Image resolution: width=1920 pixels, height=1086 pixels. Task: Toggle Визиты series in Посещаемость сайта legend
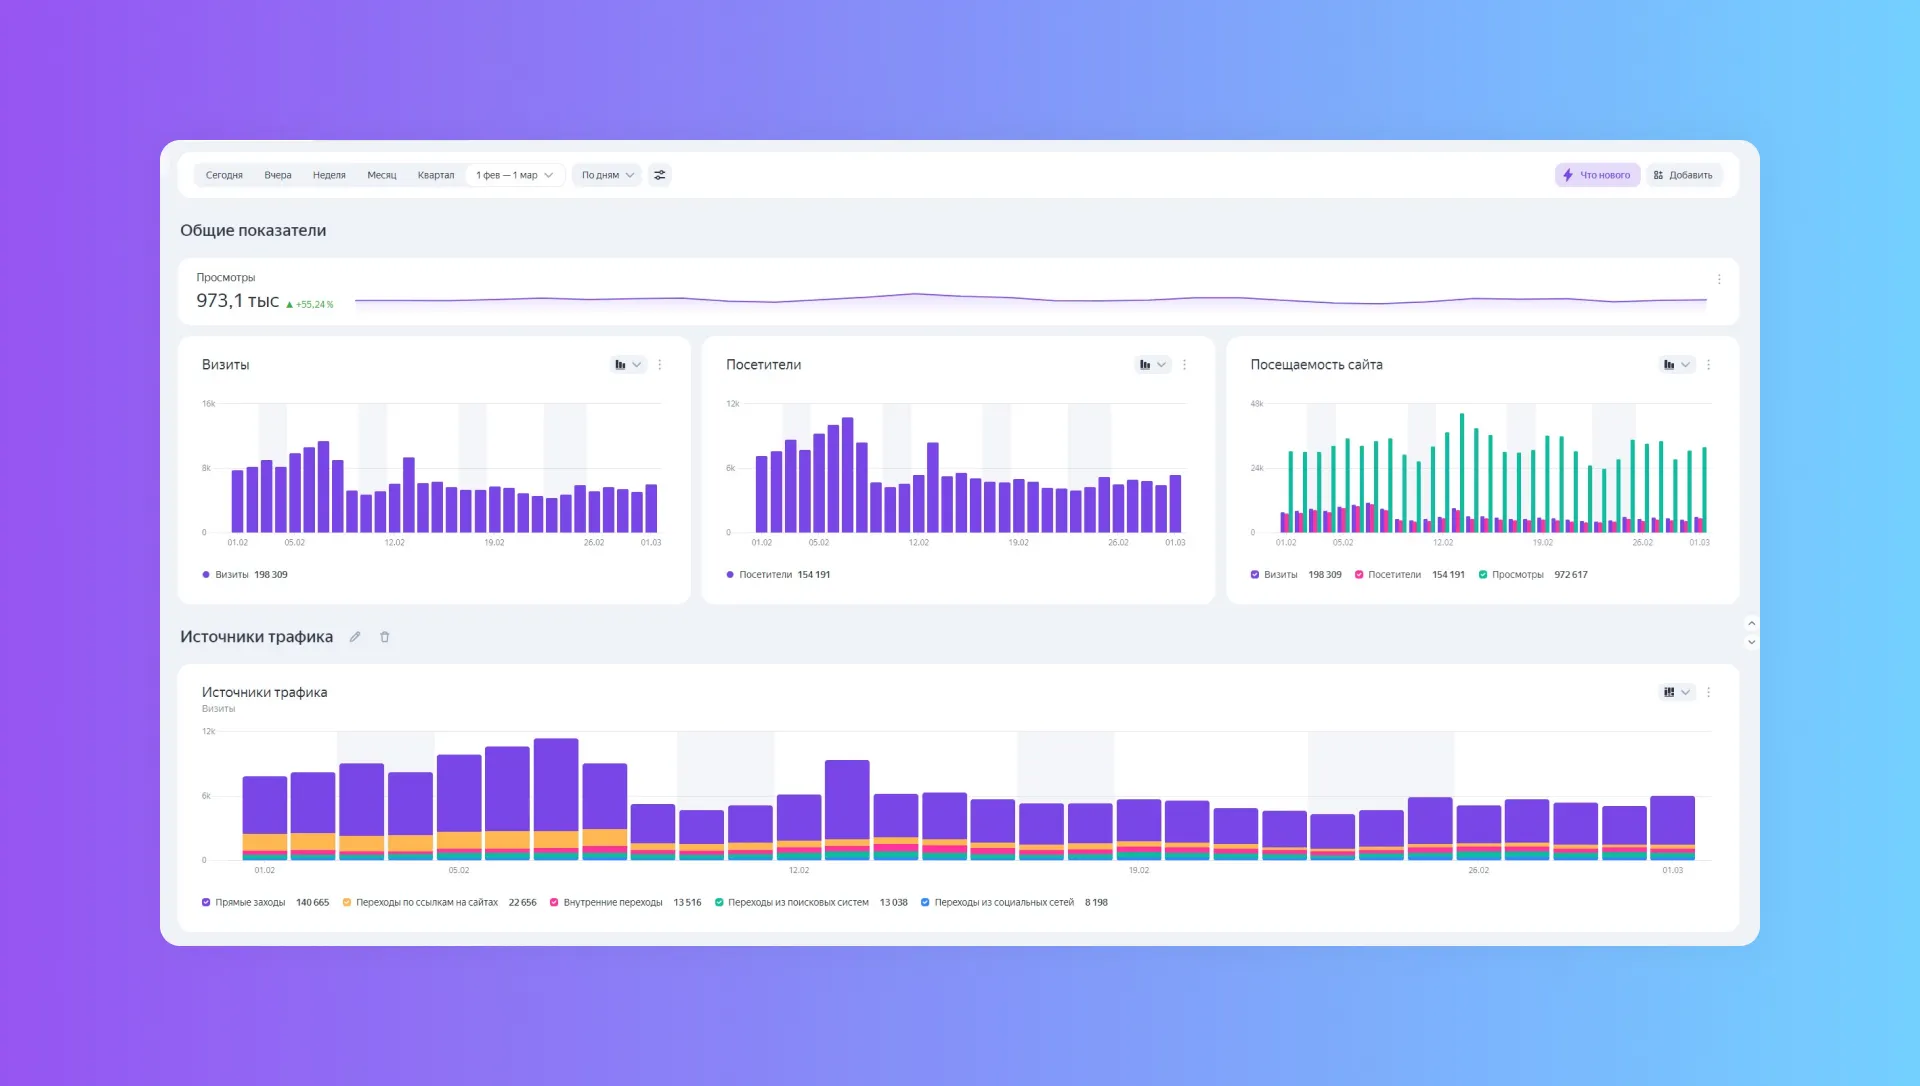1255,575
